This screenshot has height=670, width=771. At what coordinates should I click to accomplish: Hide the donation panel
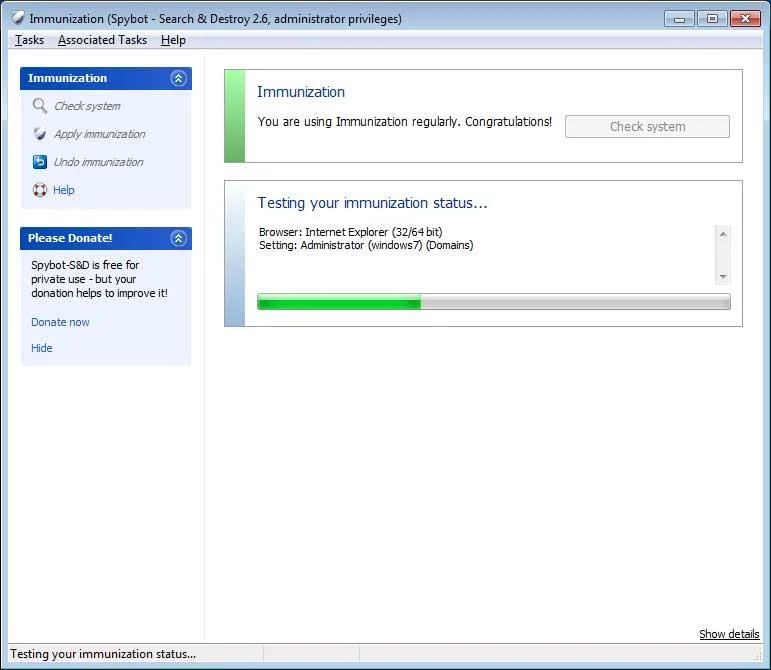click(42, 348)
